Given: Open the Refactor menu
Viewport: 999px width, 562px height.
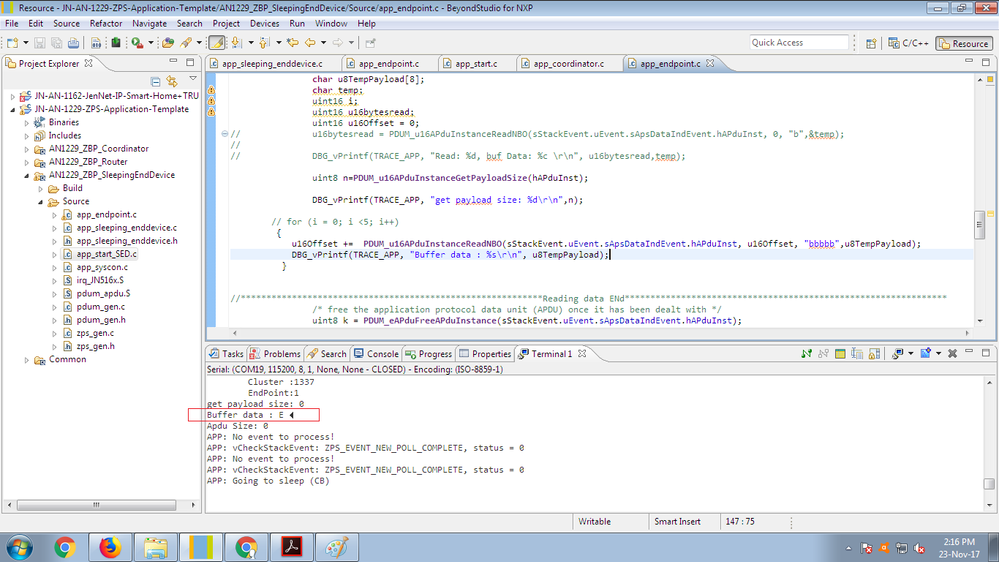Looking at the screenshot, I should (106, 24).
